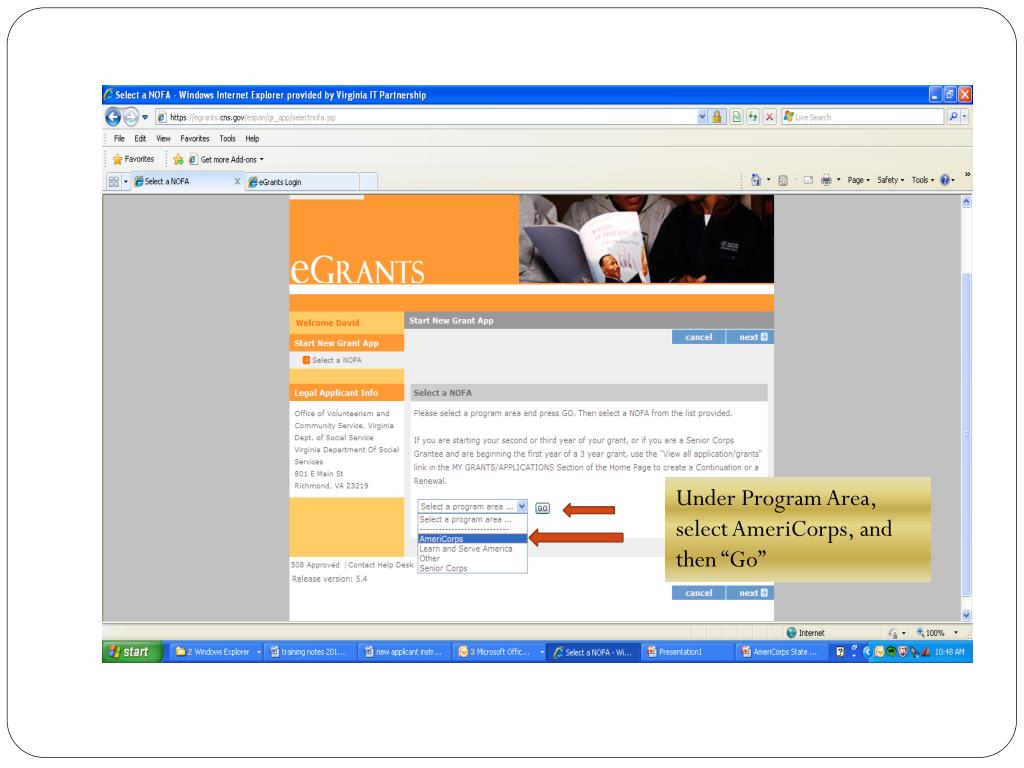Click the Refresh green arrows icon
This screenshot has height=768, width=1024.
coord(753,117)
